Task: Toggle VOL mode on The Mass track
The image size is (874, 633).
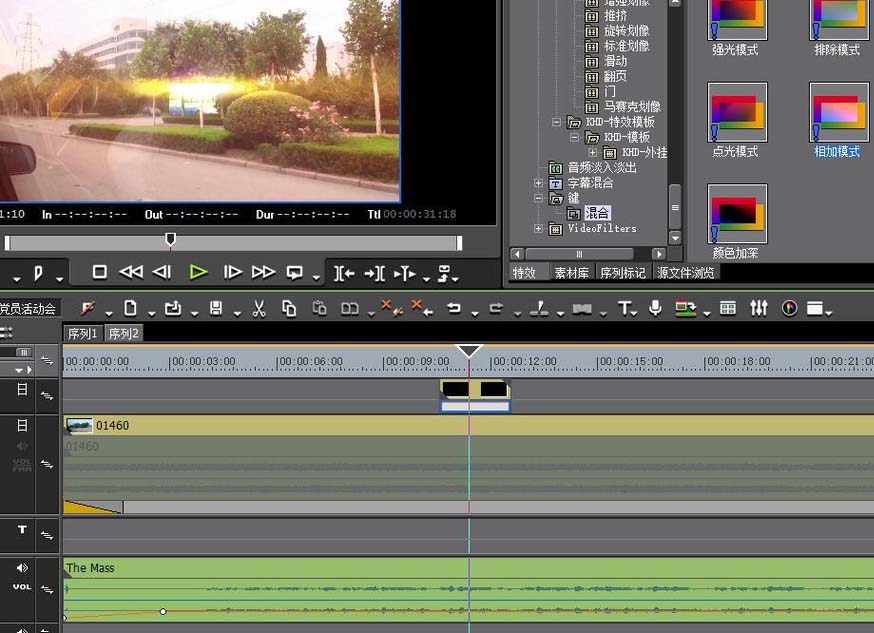Action: [22, 587]
